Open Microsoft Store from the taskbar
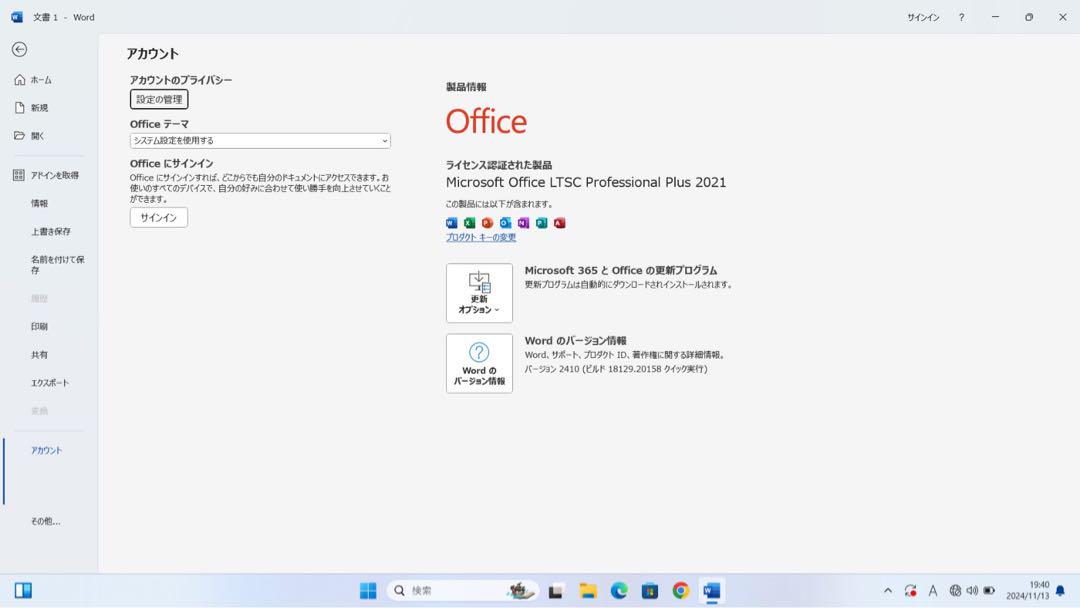The height and width of the screenshot is (608, 1080). 650,591
